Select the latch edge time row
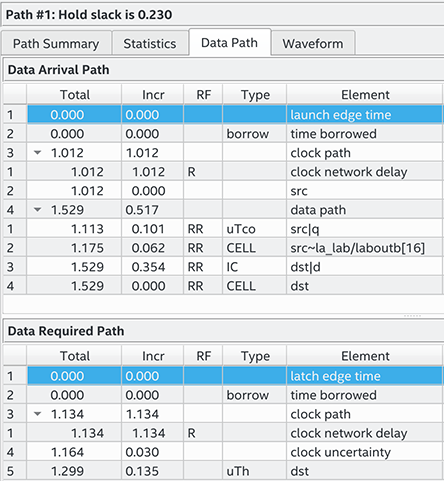 click(x=223, y=376)
